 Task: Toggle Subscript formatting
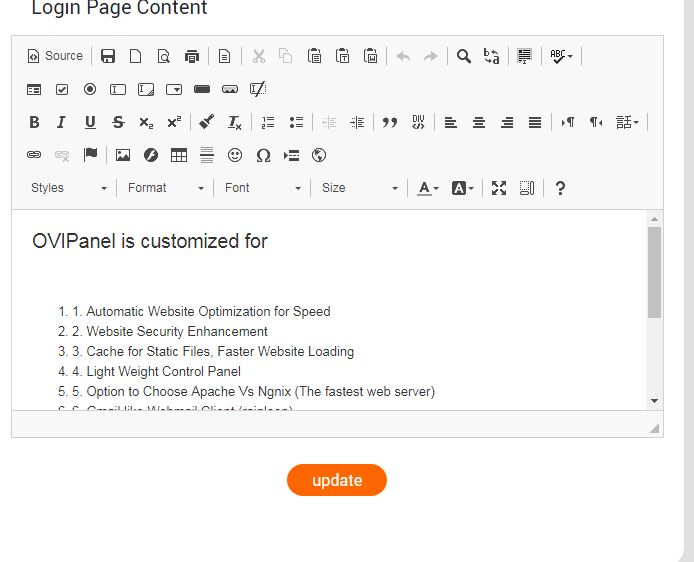146,122
